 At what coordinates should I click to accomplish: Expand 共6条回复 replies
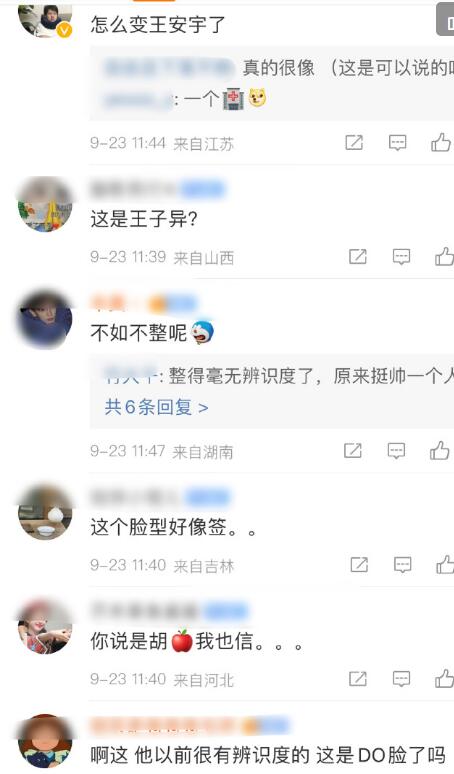click(x=156, y=407)
